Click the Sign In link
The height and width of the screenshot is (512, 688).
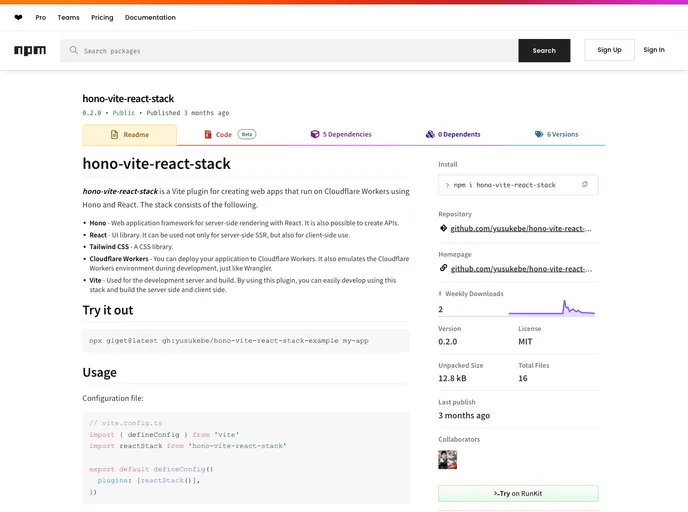[x=654, y=50]
